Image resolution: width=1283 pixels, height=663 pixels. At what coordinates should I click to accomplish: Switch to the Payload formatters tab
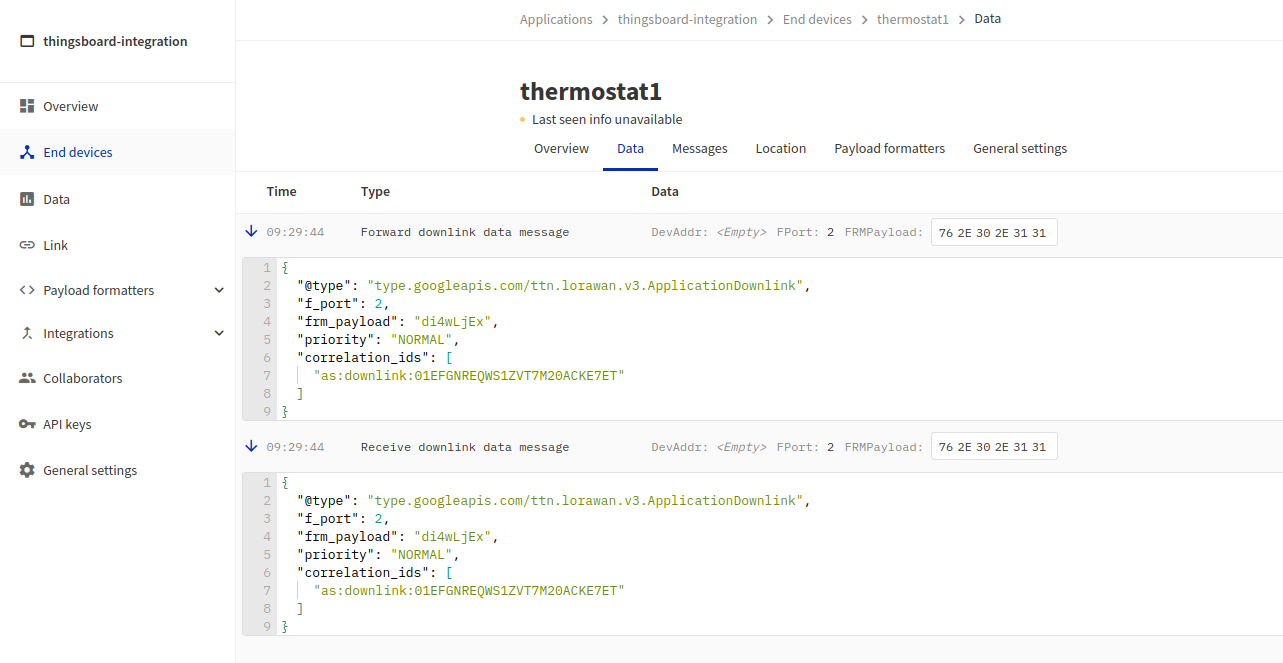[x=890, y=148]
